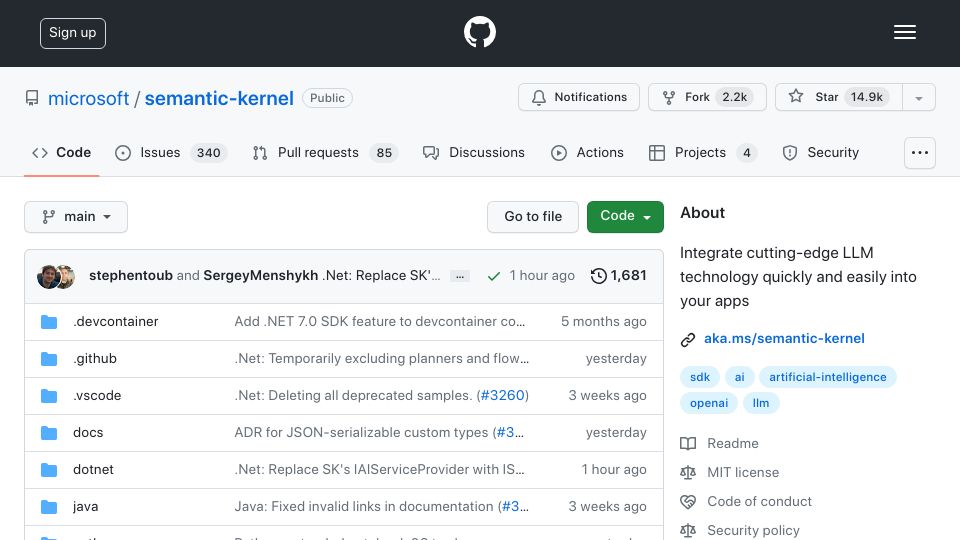
Task: Click the java folder icon
Action: point(49,507)
